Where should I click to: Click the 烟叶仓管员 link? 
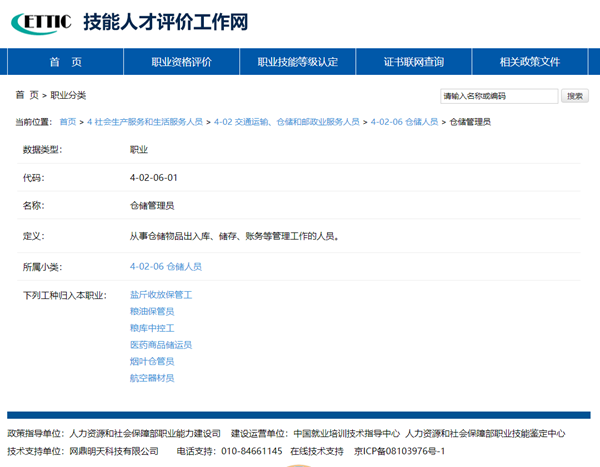pos(152,361)
